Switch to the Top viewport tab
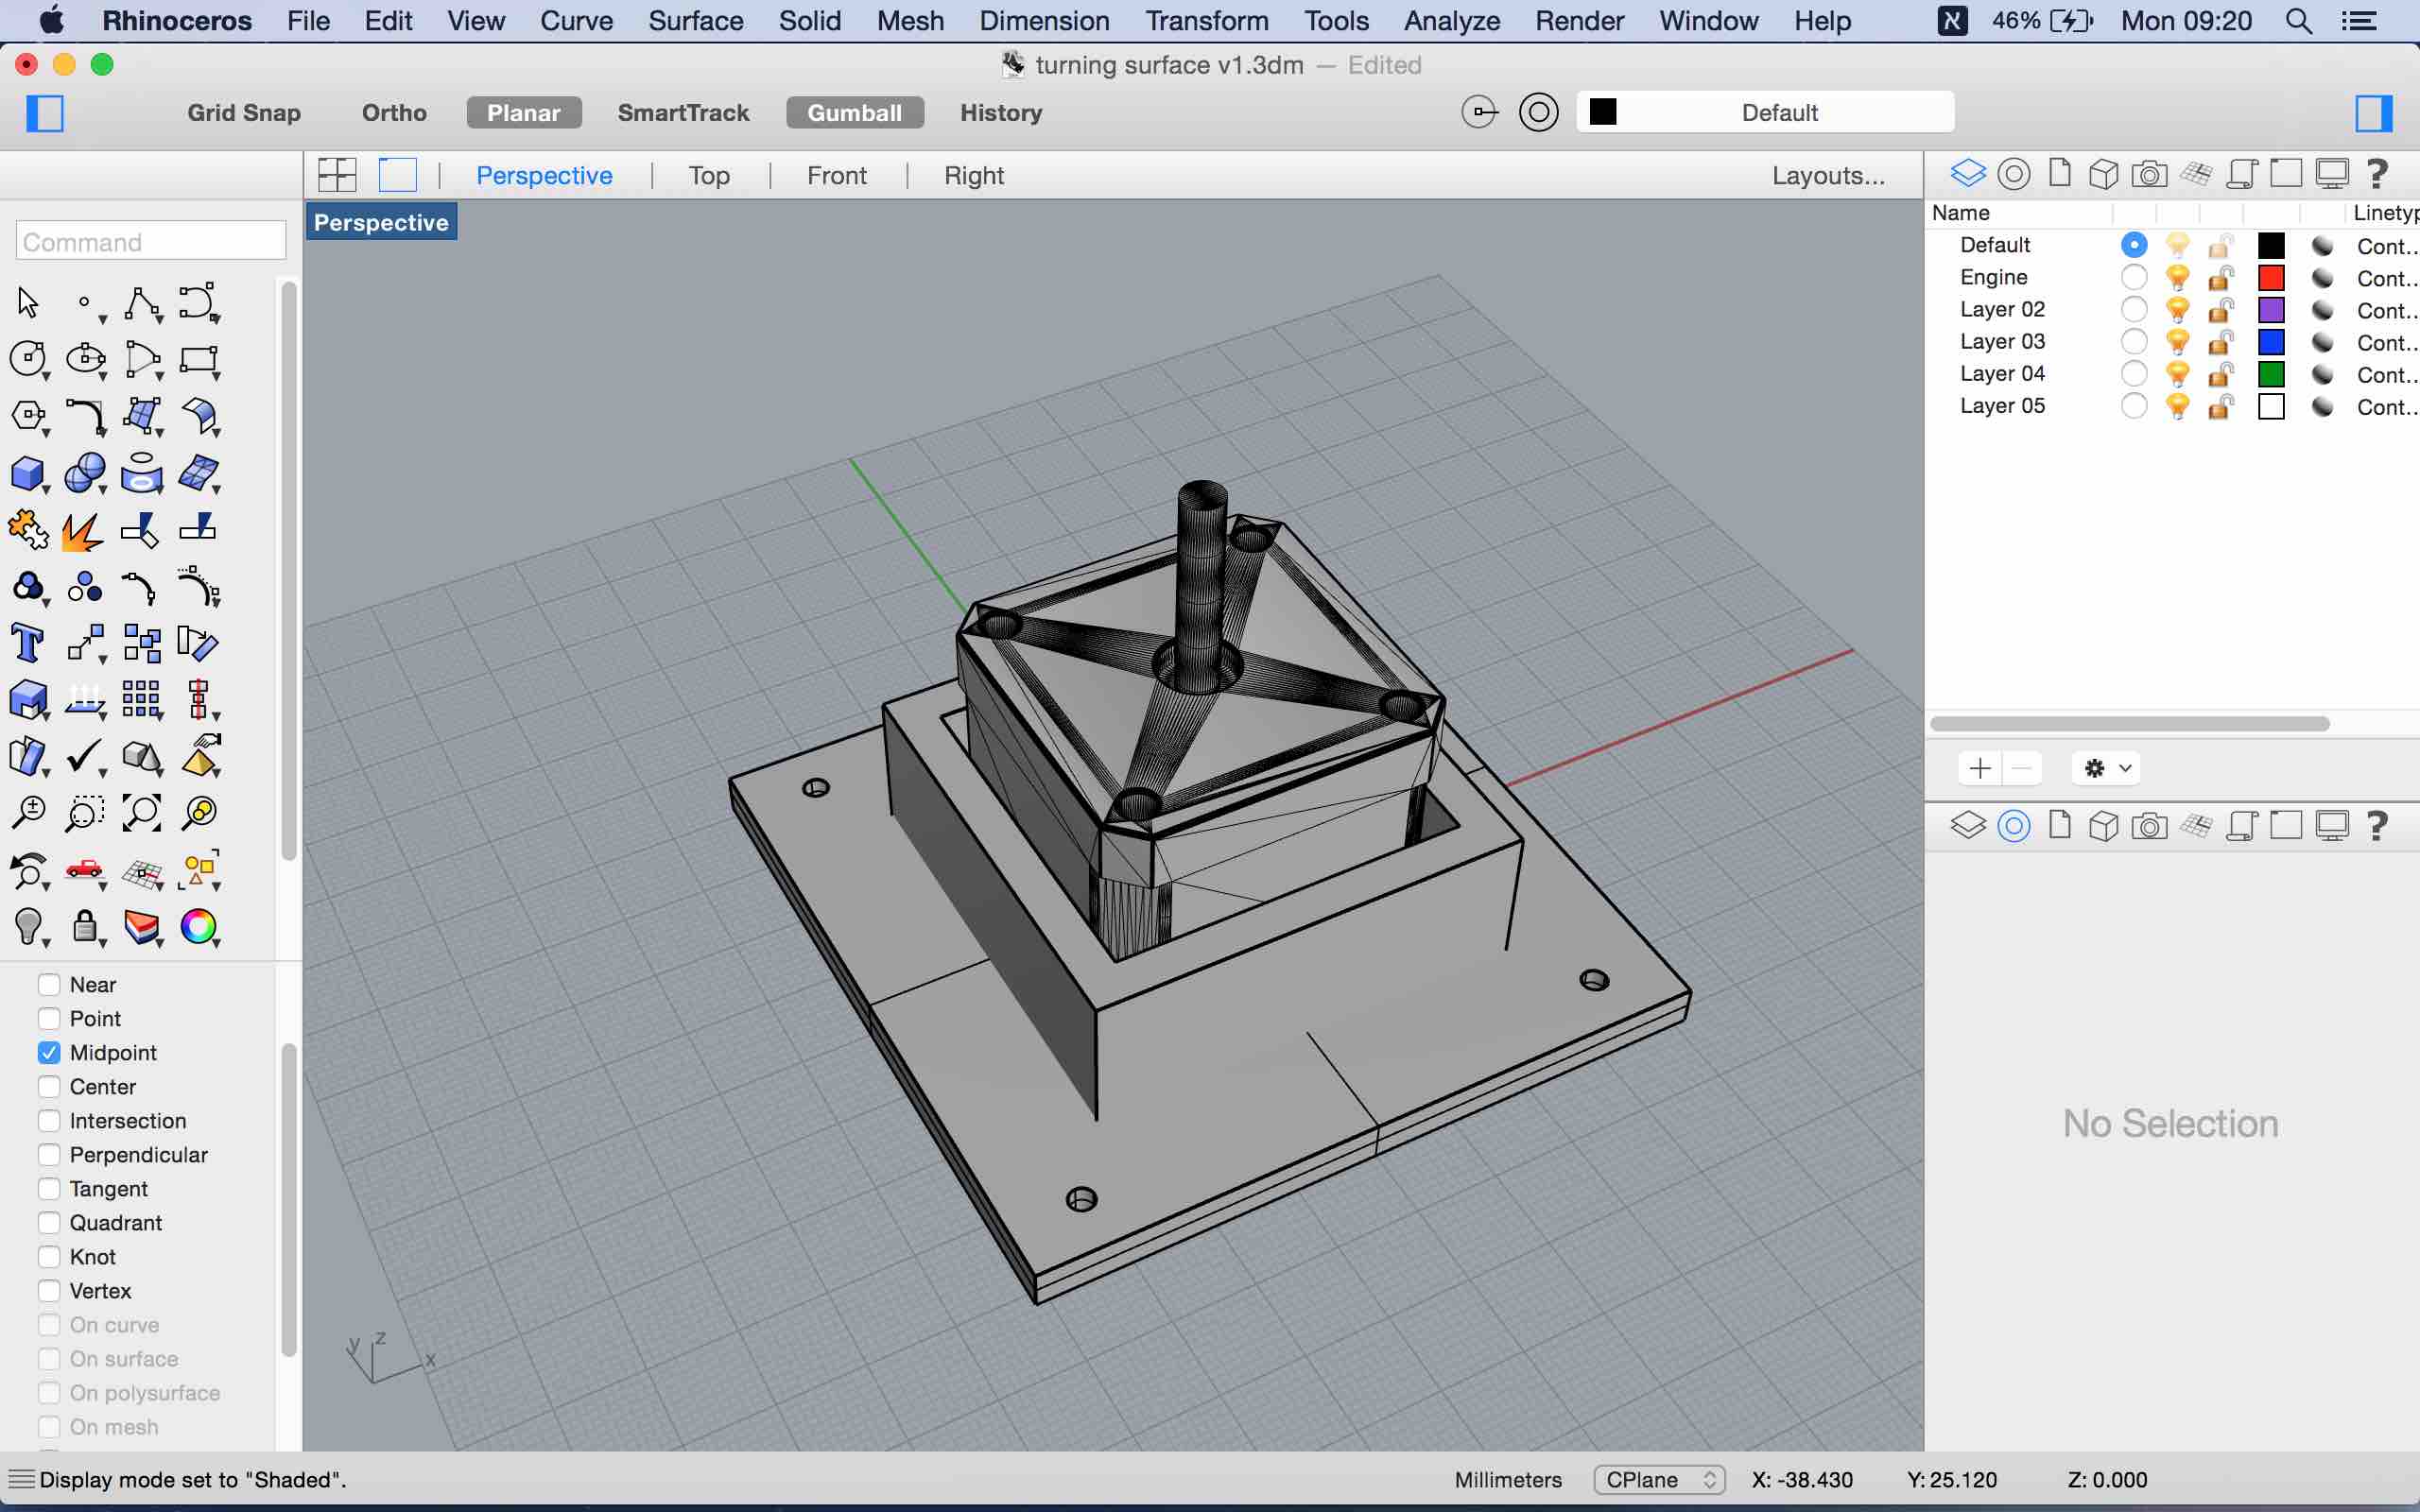Viewport: 2420px width, 1512px height. click(x=709, y=175)
